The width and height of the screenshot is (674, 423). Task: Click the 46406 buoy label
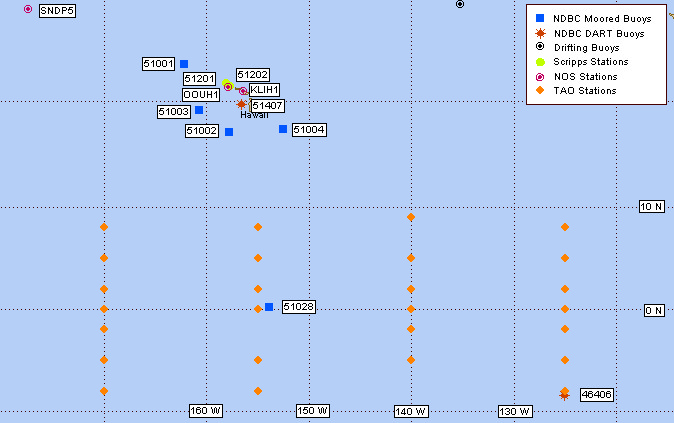pos(597,395)
